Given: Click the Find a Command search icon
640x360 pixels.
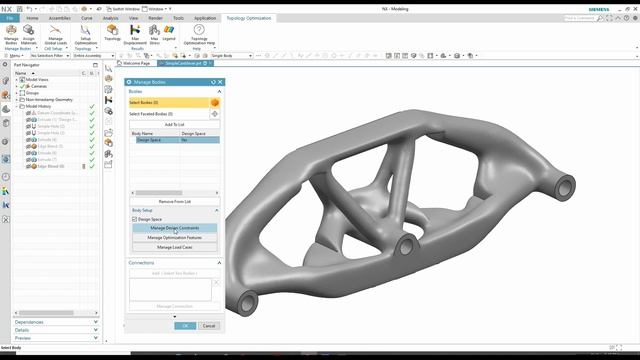Looking at the screenshot, I should pyautogui.click(x=600, y=18).
